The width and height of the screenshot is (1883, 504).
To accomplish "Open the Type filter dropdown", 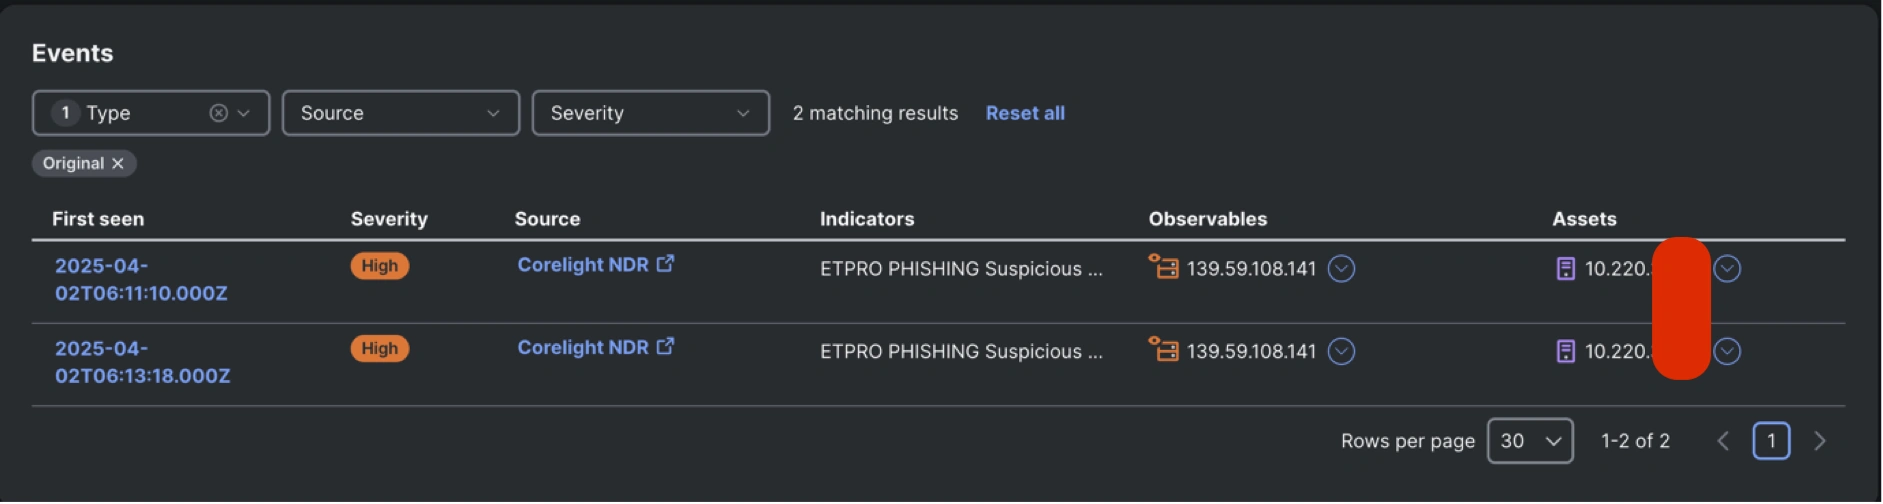I will (243, 113).
